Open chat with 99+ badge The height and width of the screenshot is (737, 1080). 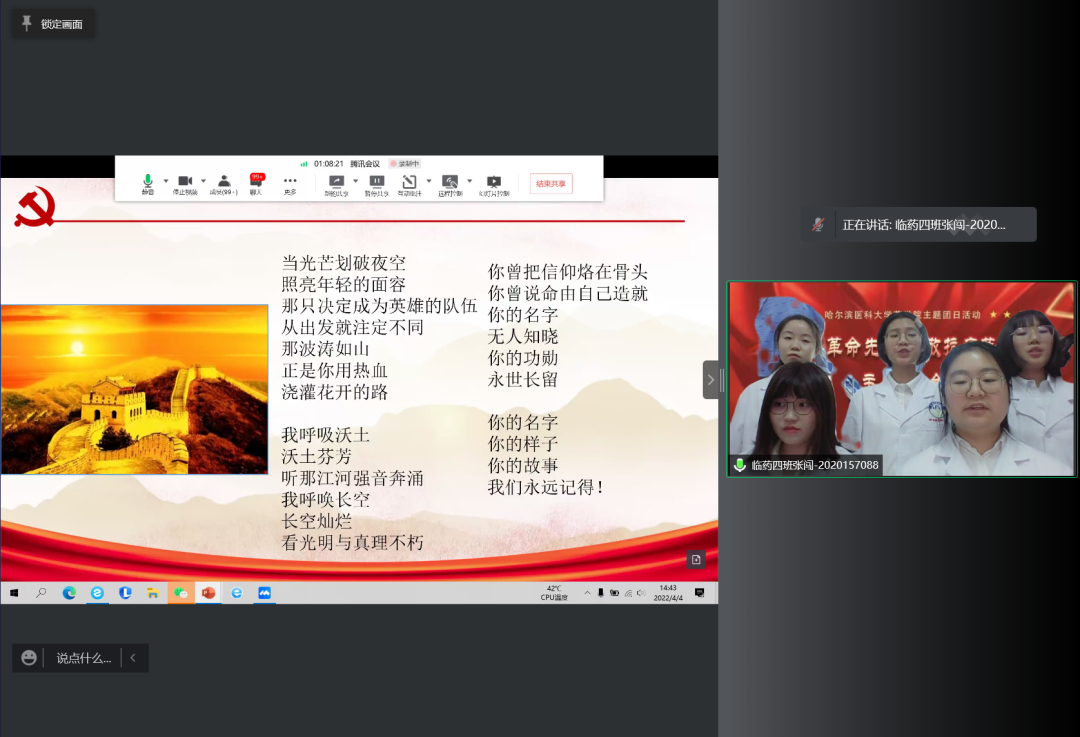(x=256, y=182)
